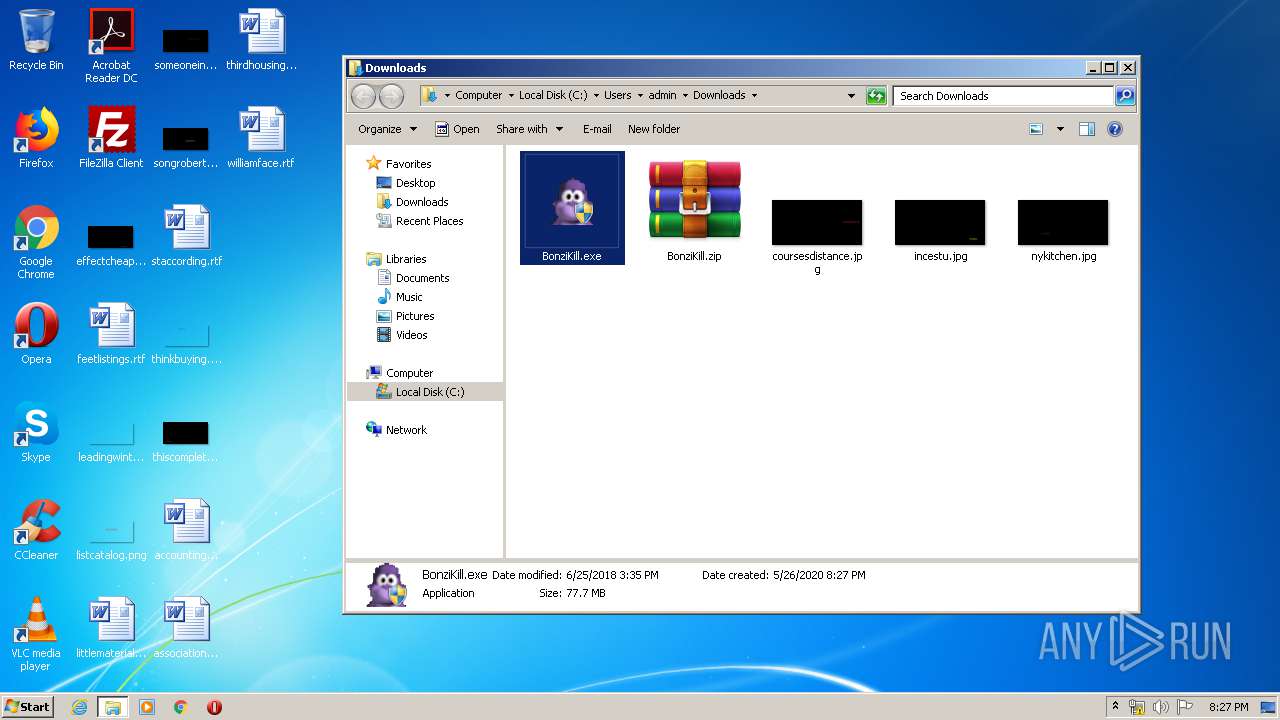
Task: Change the view icon in toolbar
Action: (1036, 129)
